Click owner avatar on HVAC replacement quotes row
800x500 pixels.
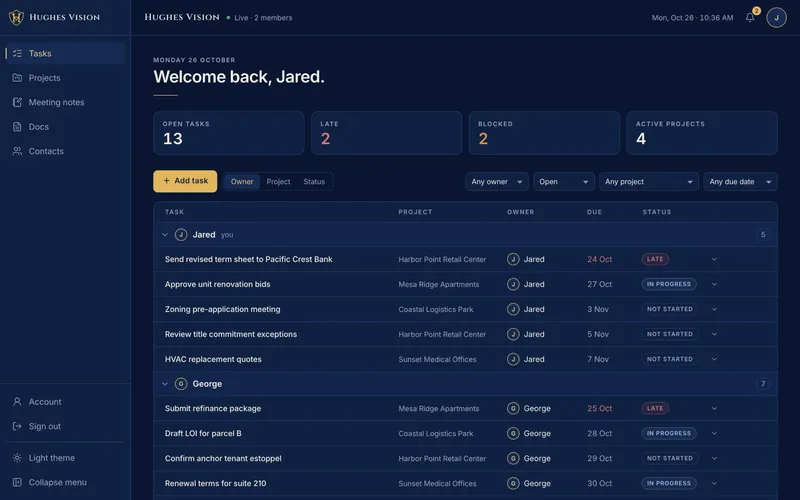513,359
